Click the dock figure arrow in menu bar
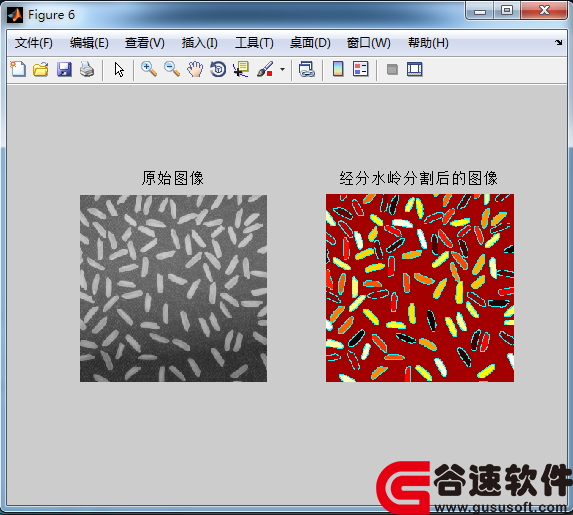Image resolution: width=573 pixels, height=515 pixels. [x=558, y=43]
